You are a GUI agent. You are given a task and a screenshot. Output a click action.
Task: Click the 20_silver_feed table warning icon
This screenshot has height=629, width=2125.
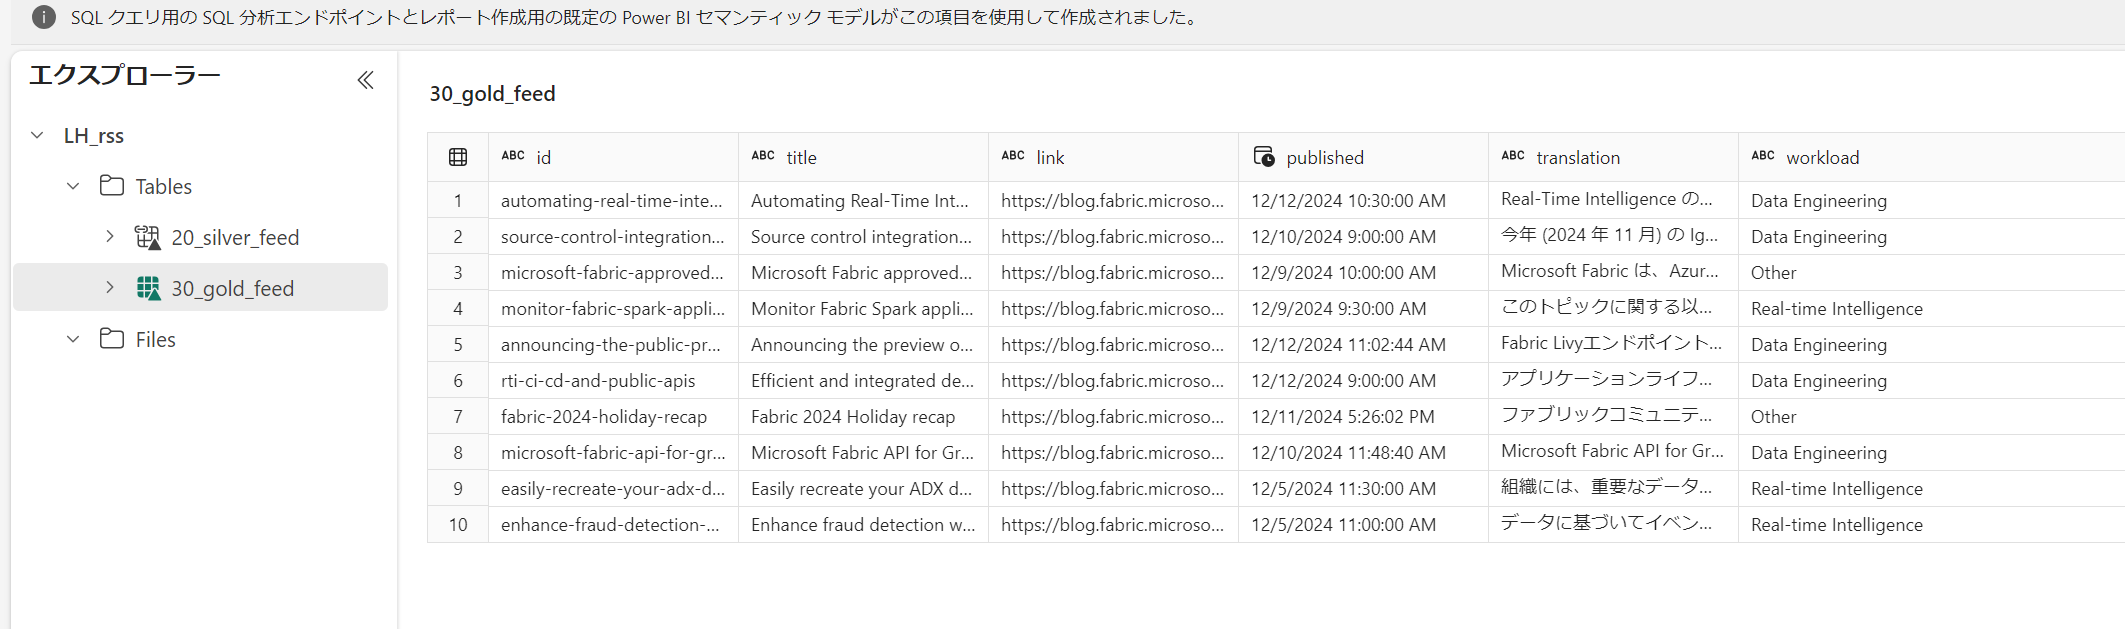coord(148,237)
